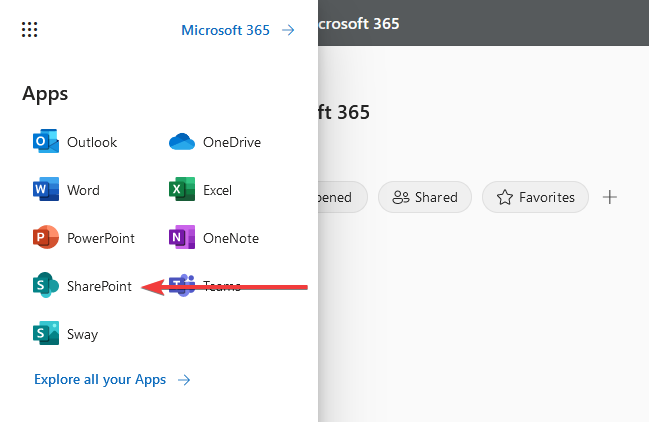Viewport: 649px width, 422px height.
Task: Select the partially hidden opened filter pill
Action: 343,197
